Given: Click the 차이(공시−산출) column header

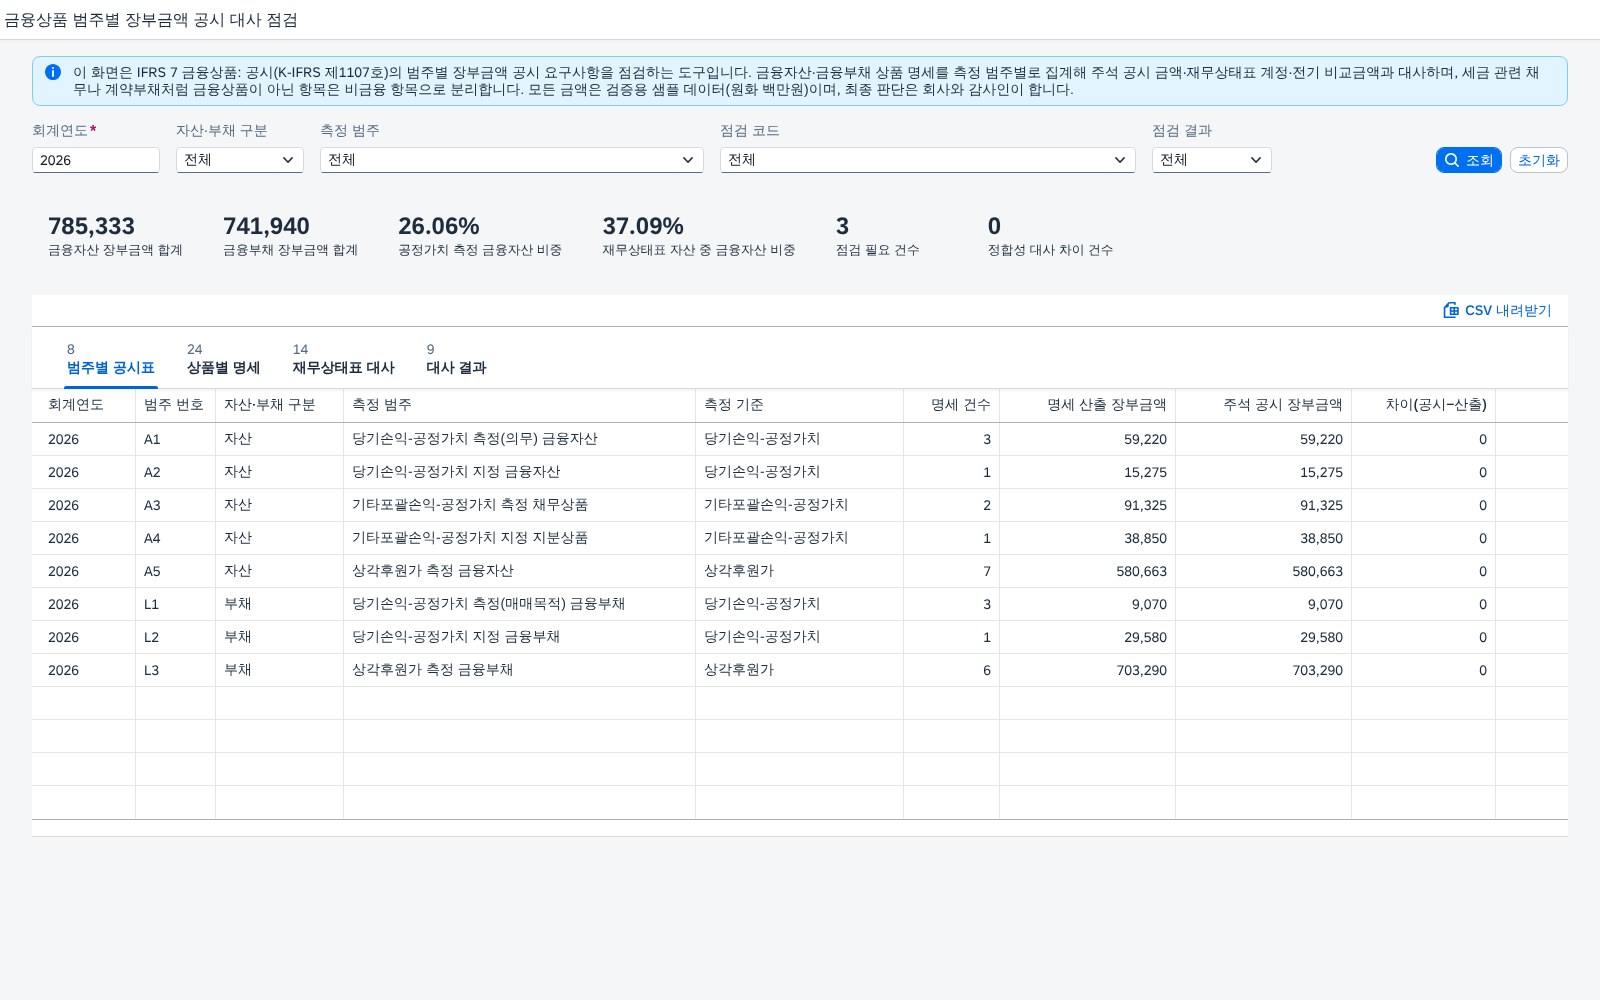Looking at the screenshot, I should point(1423,405).
